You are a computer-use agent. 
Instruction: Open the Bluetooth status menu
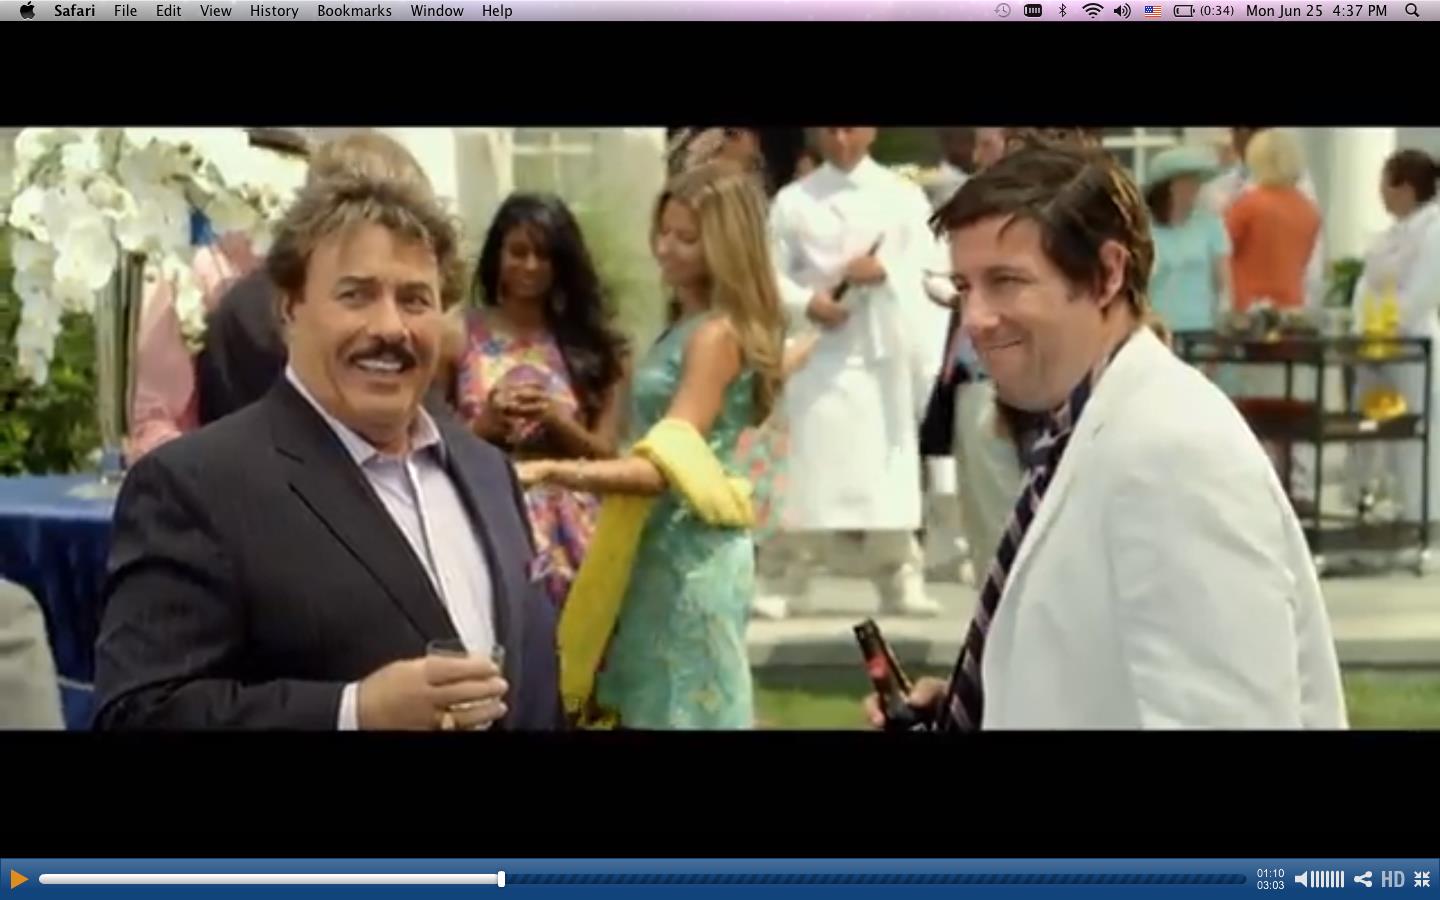1063,10
